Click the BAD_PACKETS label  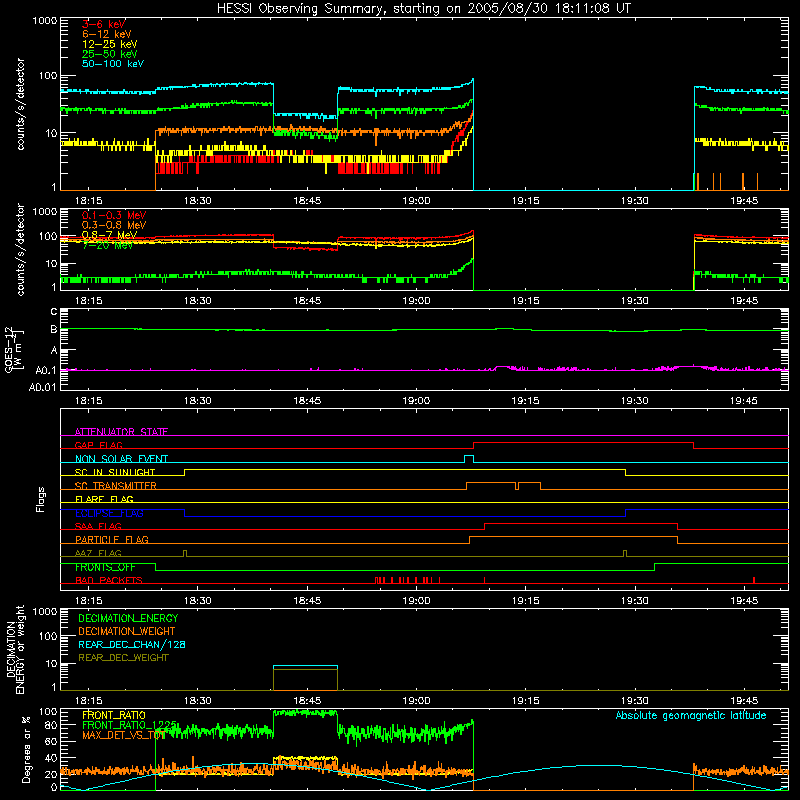(x=109, y=580)
